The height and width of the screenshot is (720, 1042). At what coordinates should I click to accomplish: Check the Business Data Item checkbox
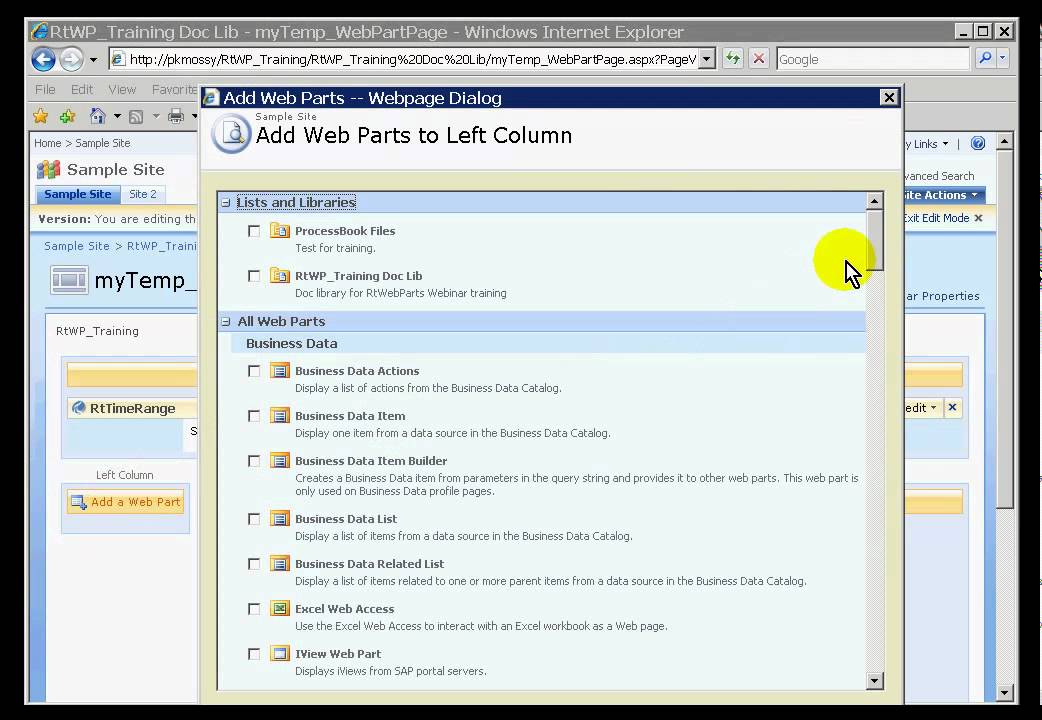(254, 416)
